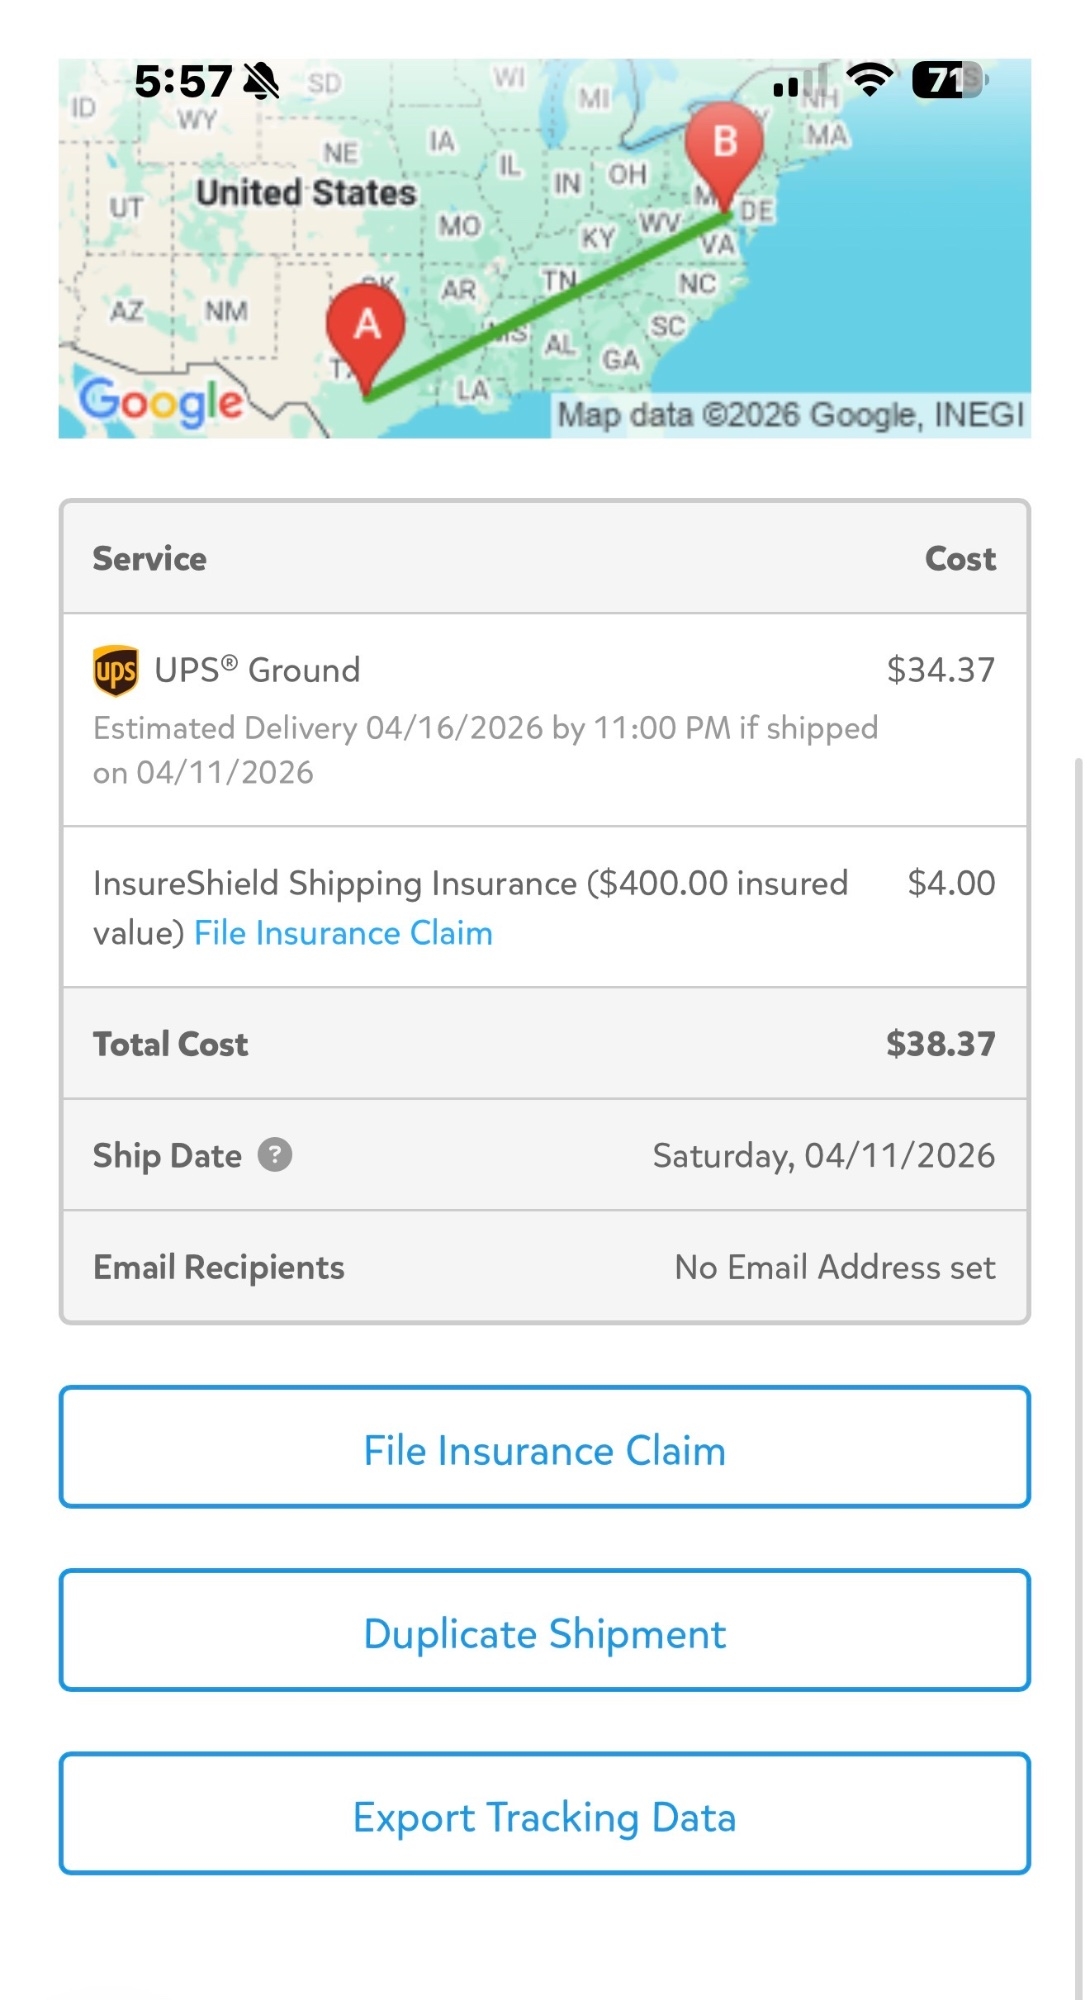Select the Duplicate Shipment button

point(545,1630)
